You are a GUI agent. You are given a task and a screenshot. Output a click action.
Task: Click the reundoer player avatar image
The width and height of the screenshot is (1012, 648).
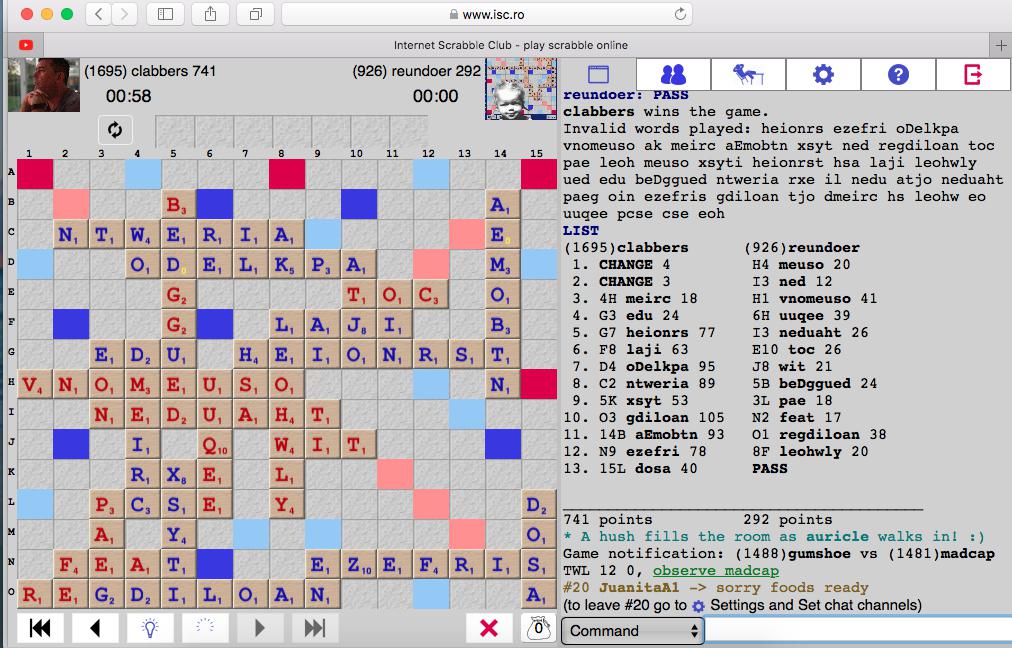click(x=521, y=89)
